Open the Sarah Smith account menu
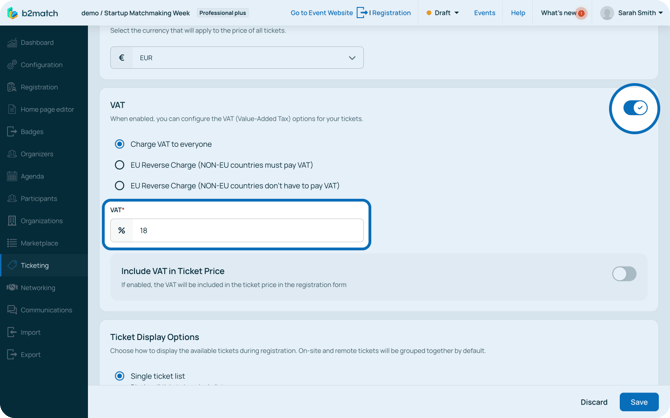670x418 pixels. pos(634,13)
